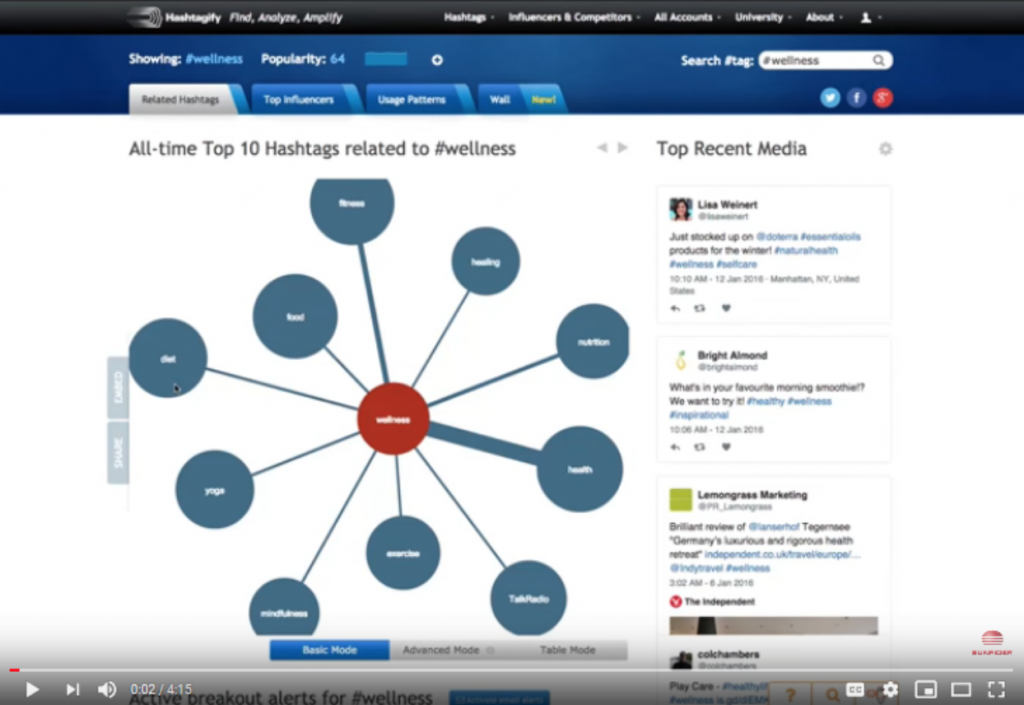Like Bright Almond's tweet
This screenshot has height=705, width=1024.
coord(726,447)
